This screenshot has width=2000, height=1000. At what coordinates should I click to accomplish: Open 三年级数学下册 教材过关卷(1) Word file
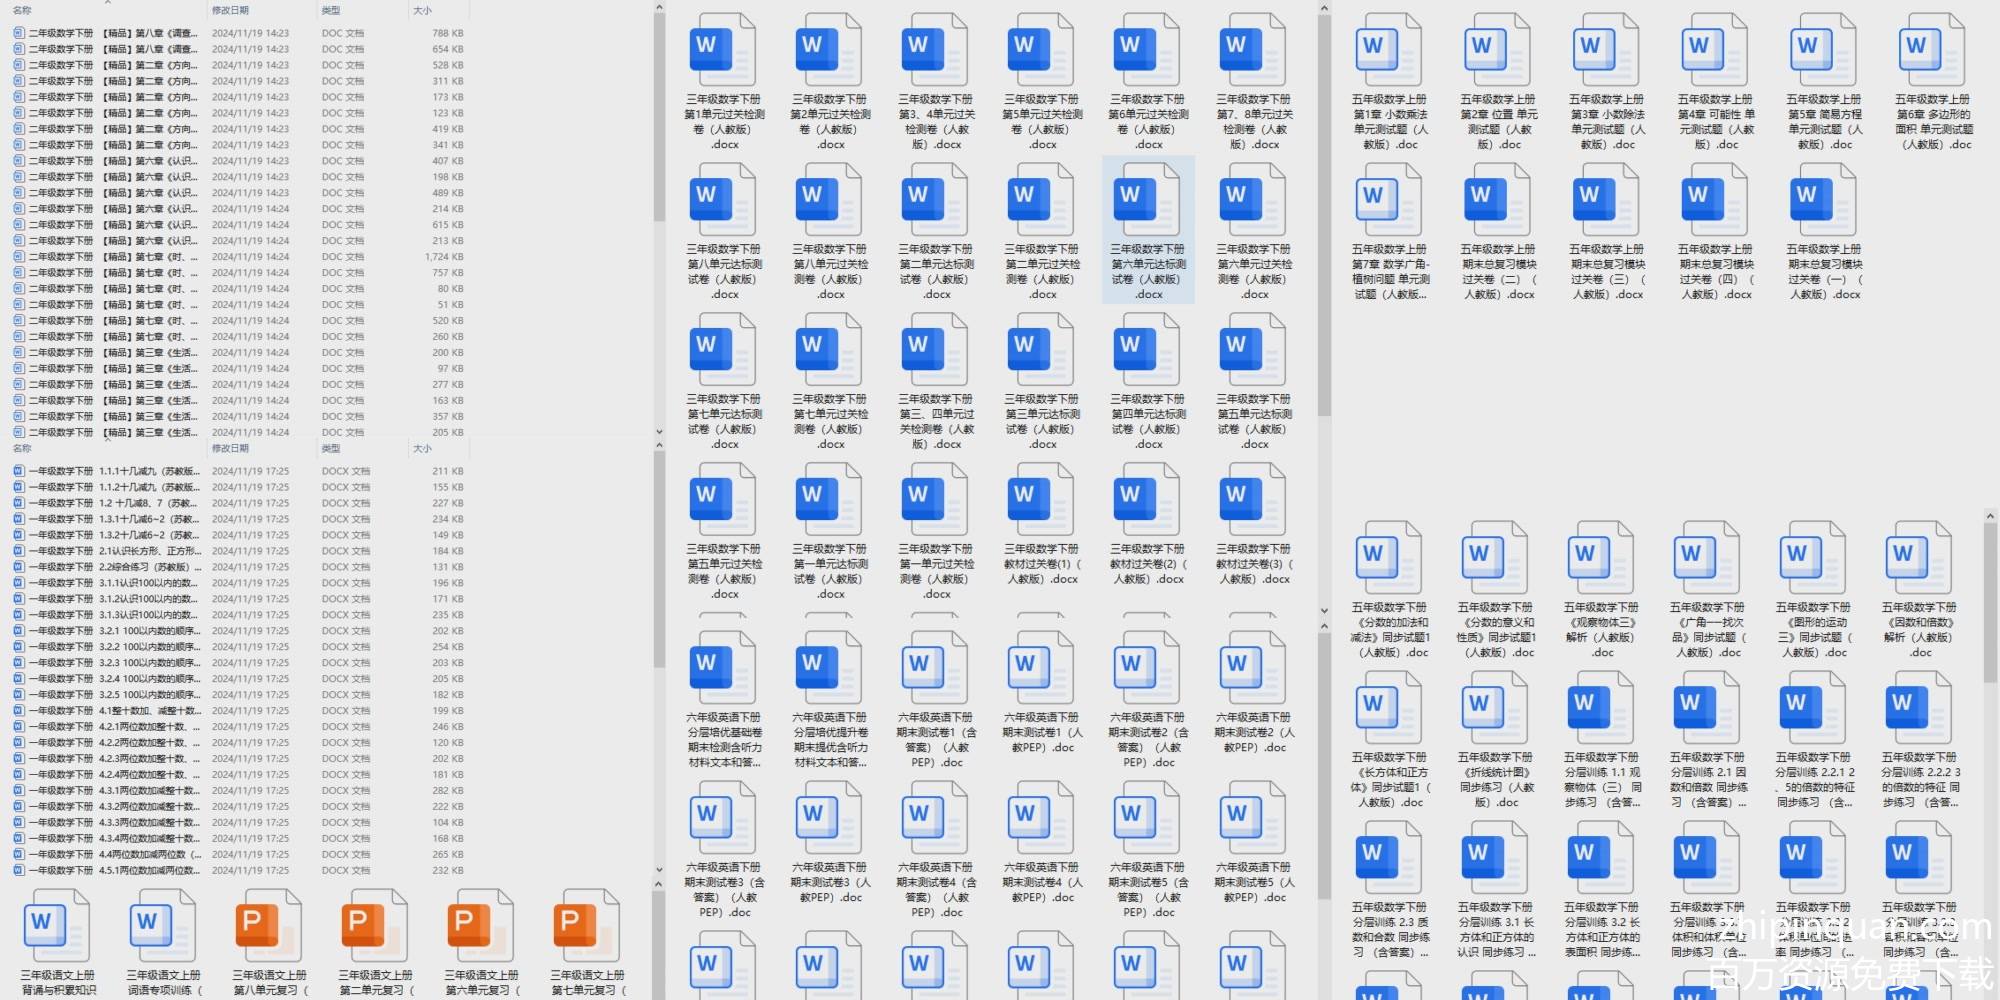click(1042, 500)
